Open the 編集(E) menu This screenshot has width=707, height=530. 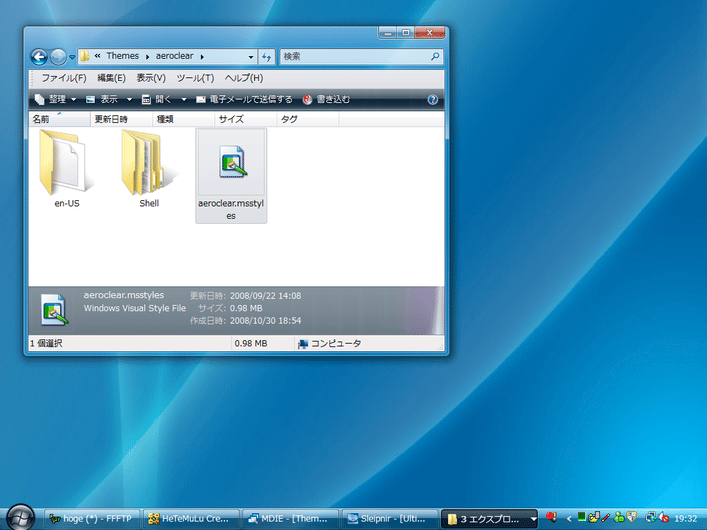(x=111, y=78)
